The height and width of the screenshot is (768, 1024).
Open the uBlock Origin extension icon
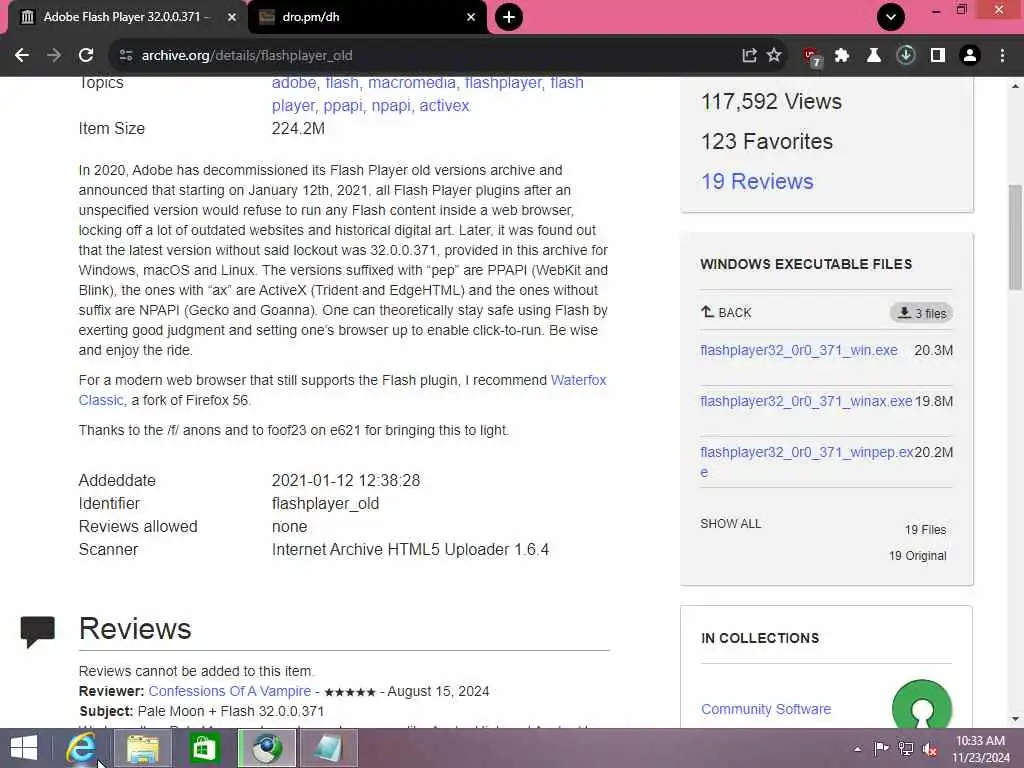812,57
